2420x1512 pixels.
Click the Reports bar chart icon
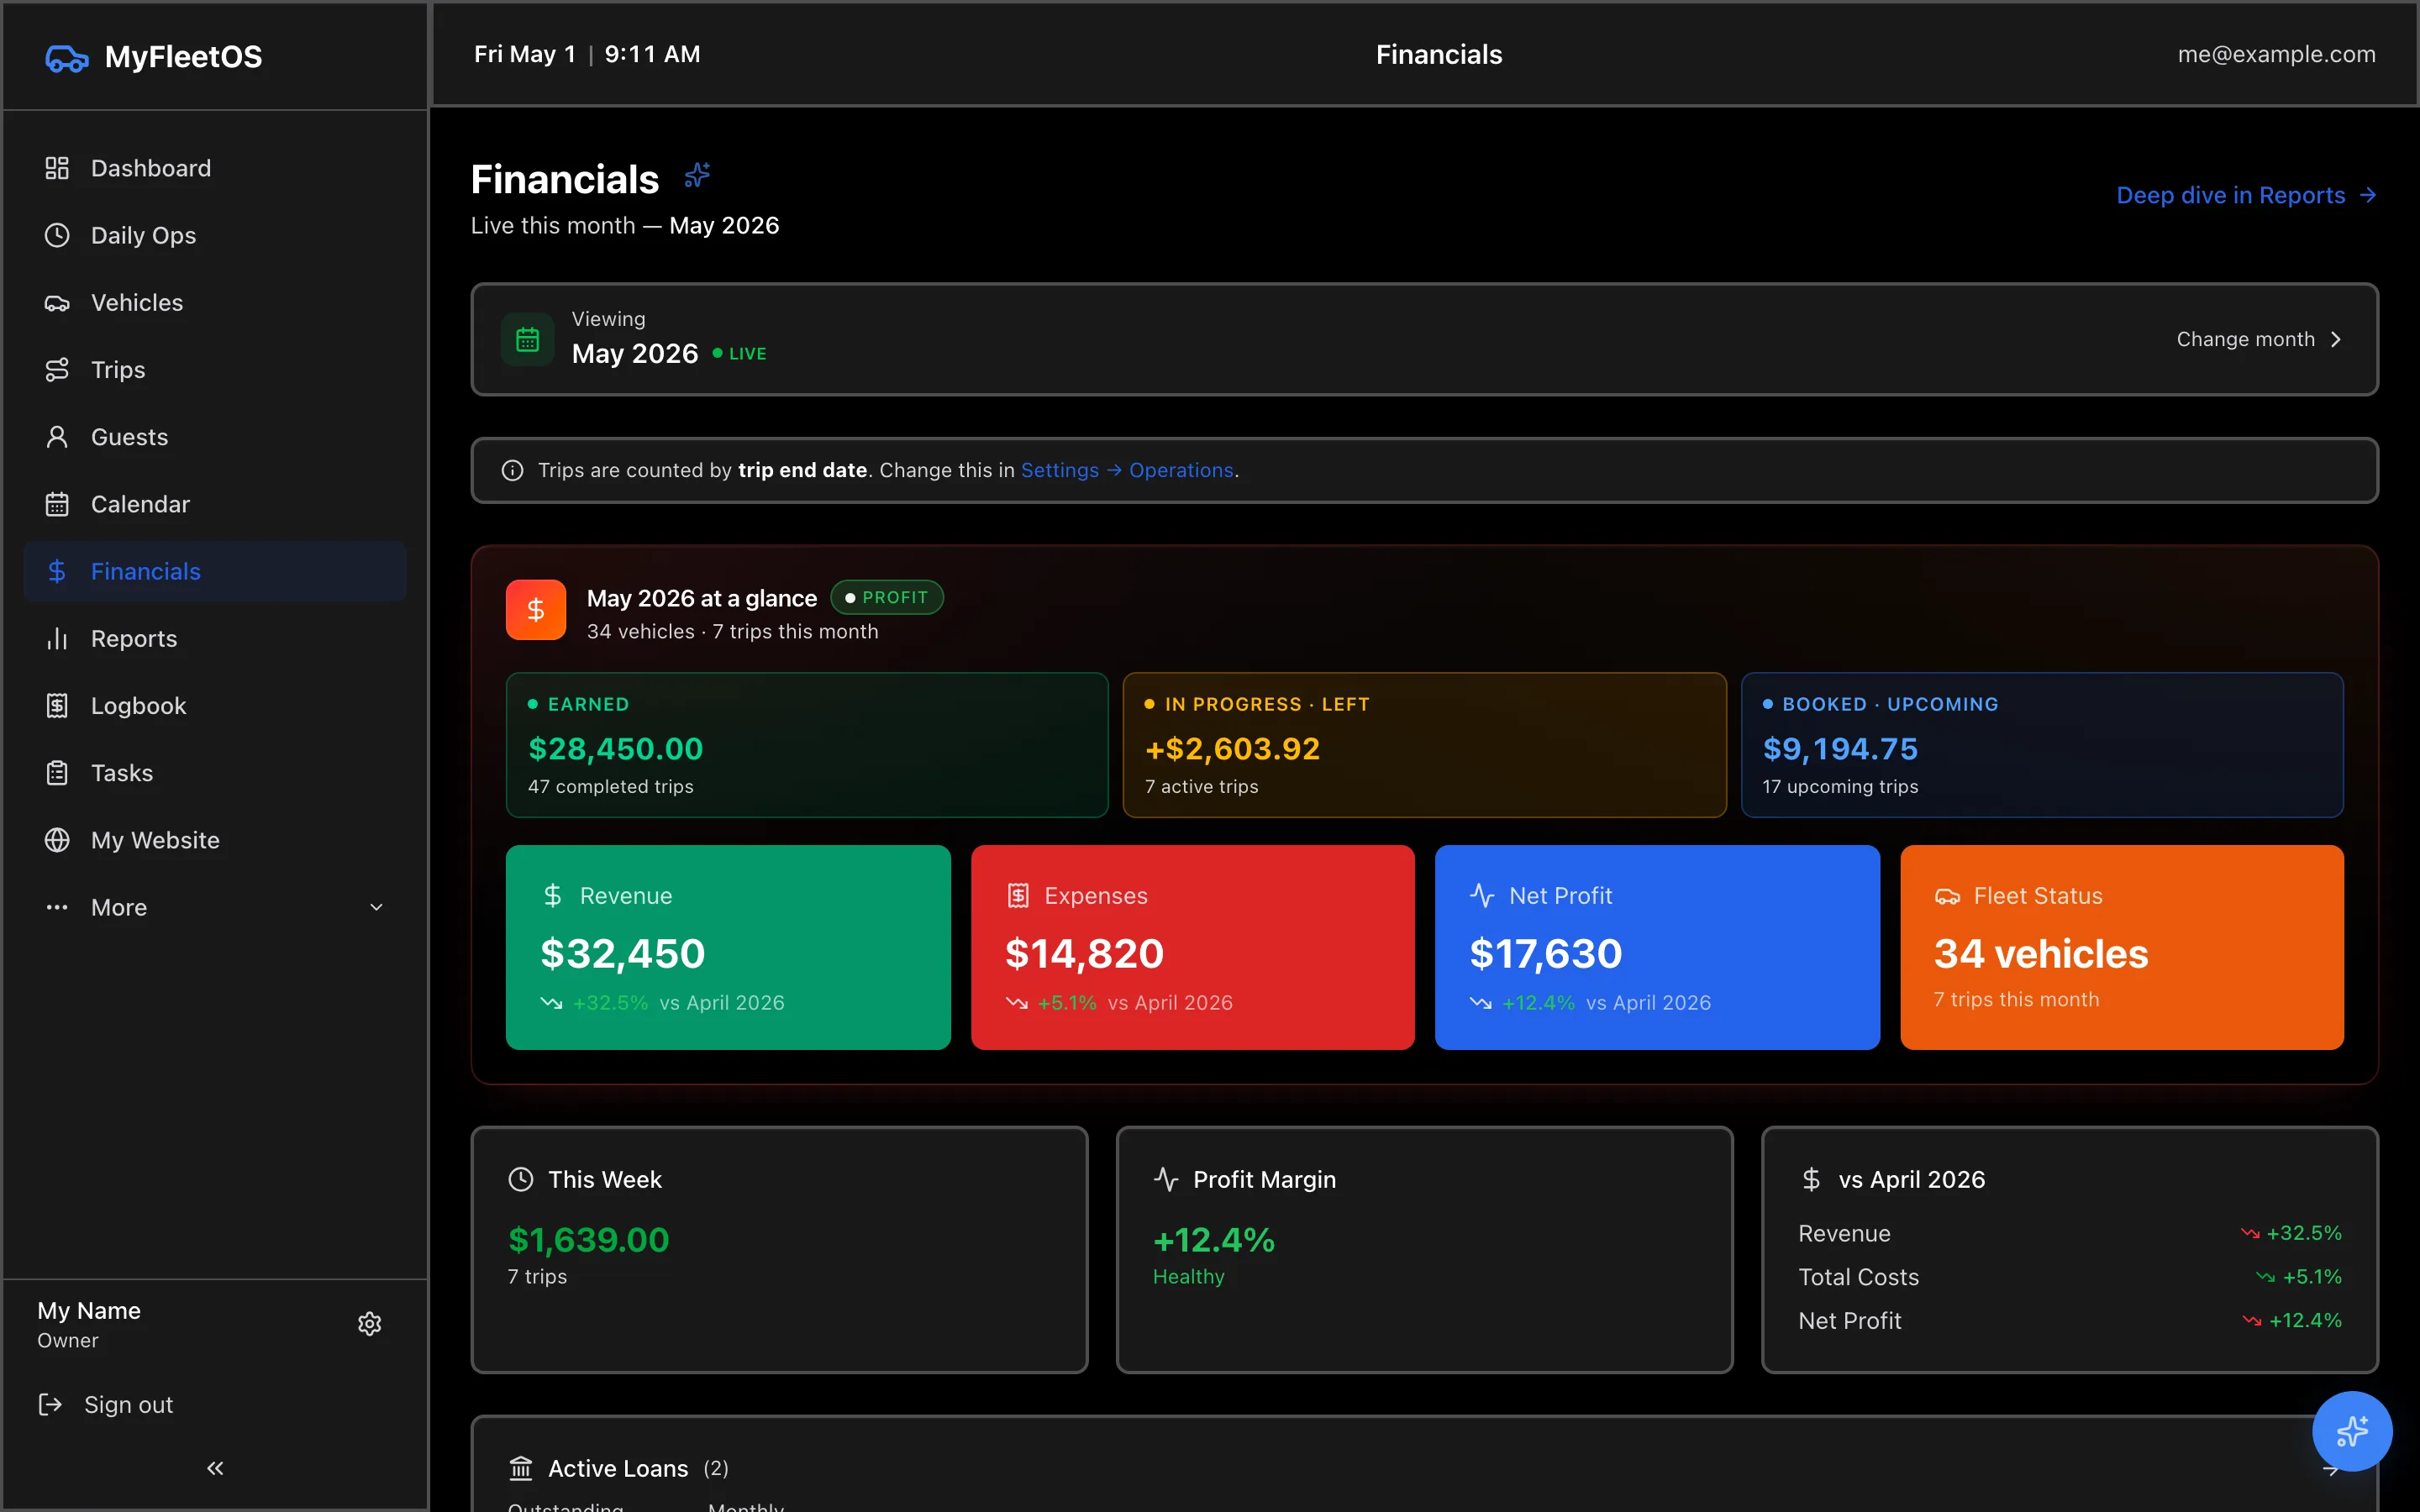coord(57,639)
